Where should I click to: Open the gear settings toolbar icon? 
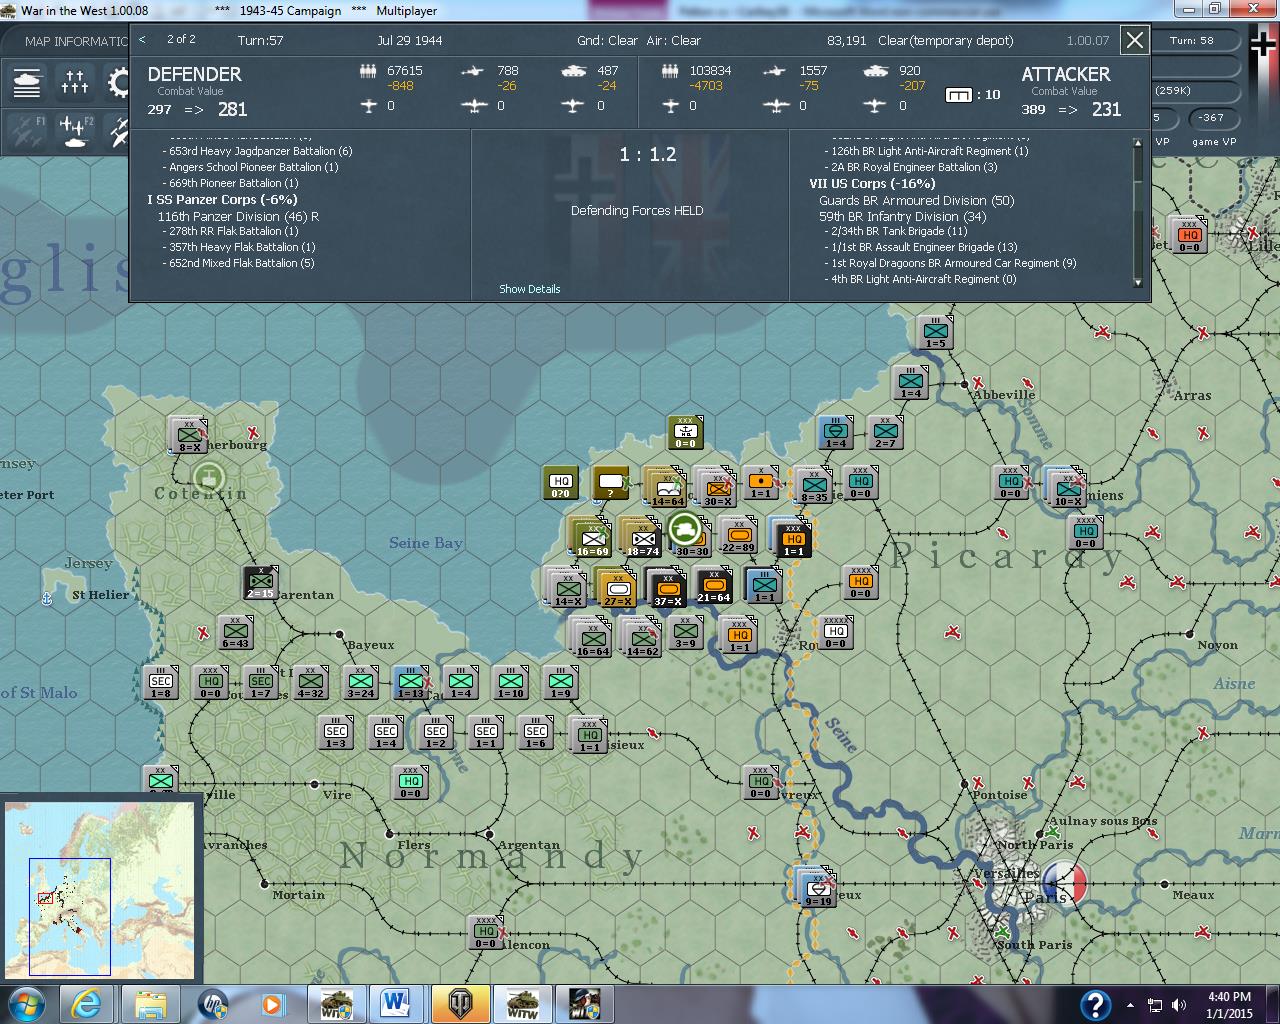pyautogui.click(x=119, y=83)
